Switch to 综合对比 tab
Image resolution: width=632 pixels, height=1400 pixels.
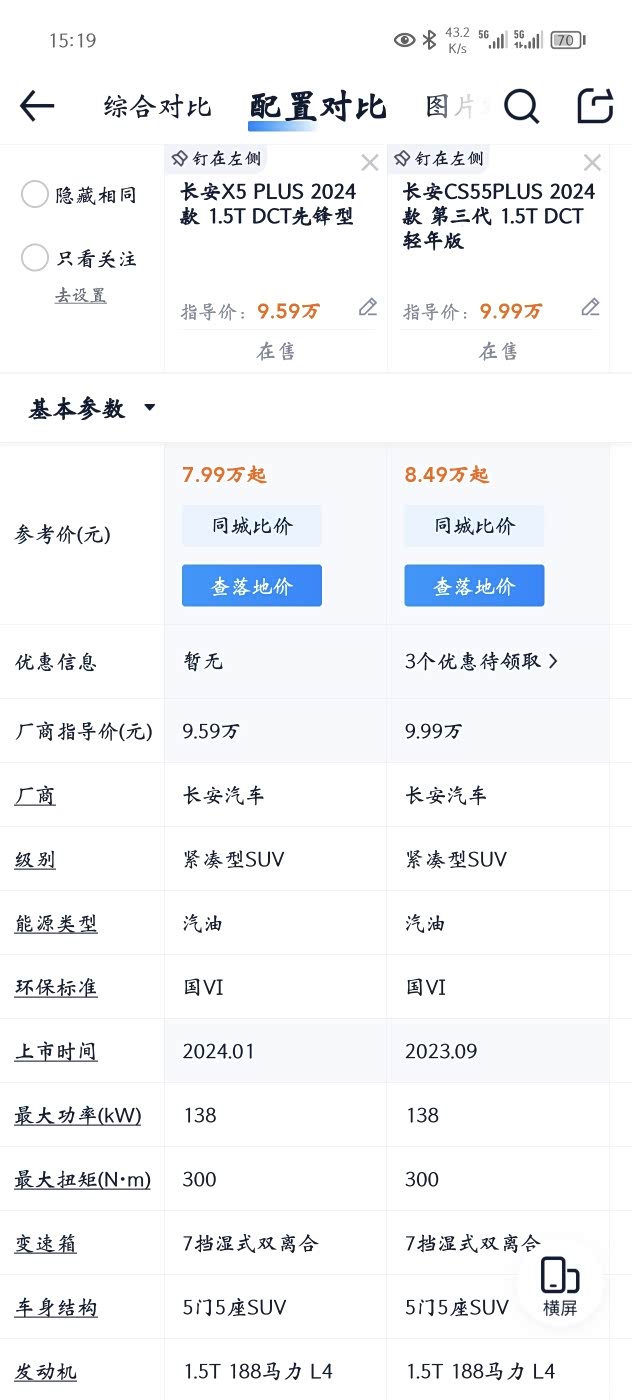point(157,106)
